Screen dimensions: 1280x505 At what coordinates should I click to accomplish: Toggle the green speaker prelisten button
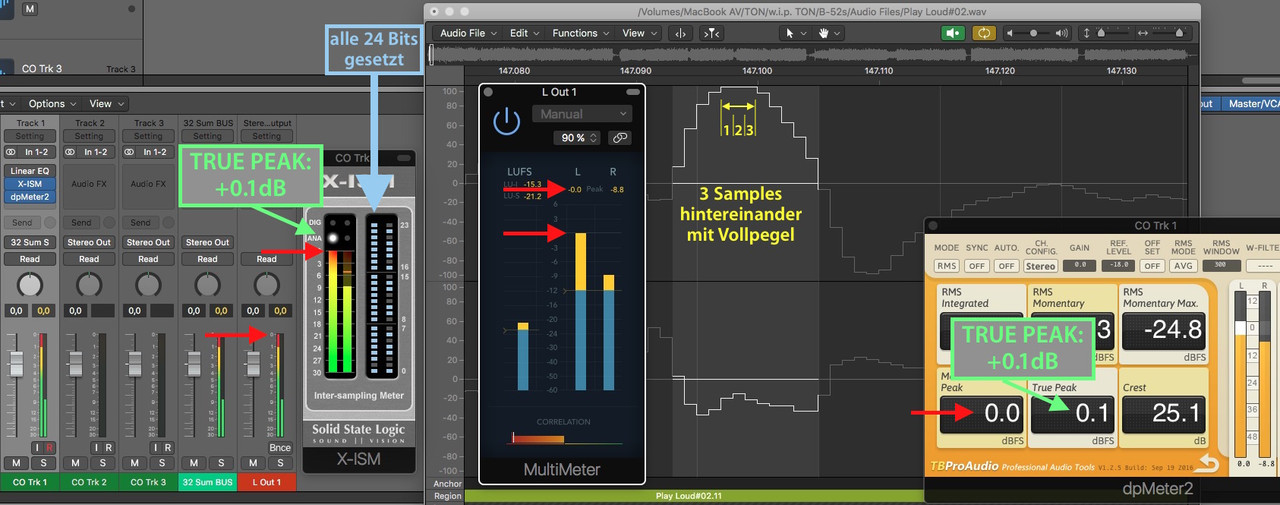pos(955,33)
